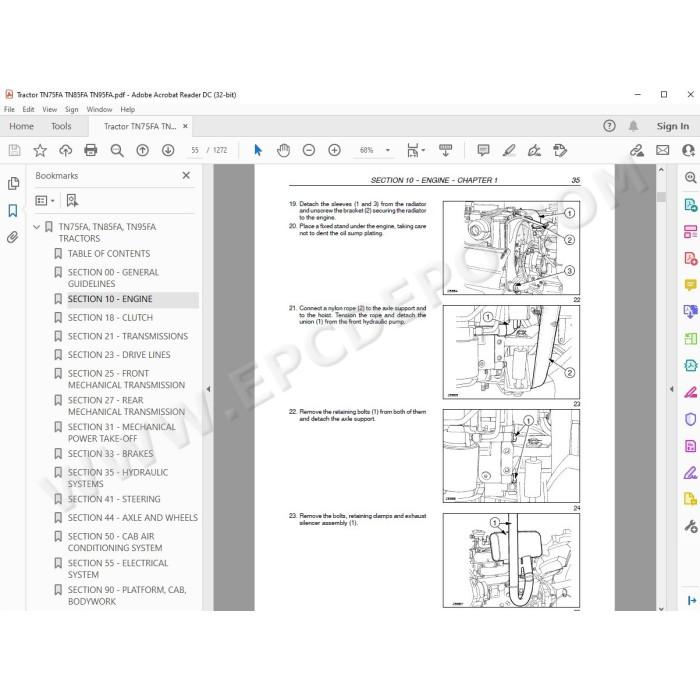
Task: Open the Window menu
Action: tap(99, 109)
